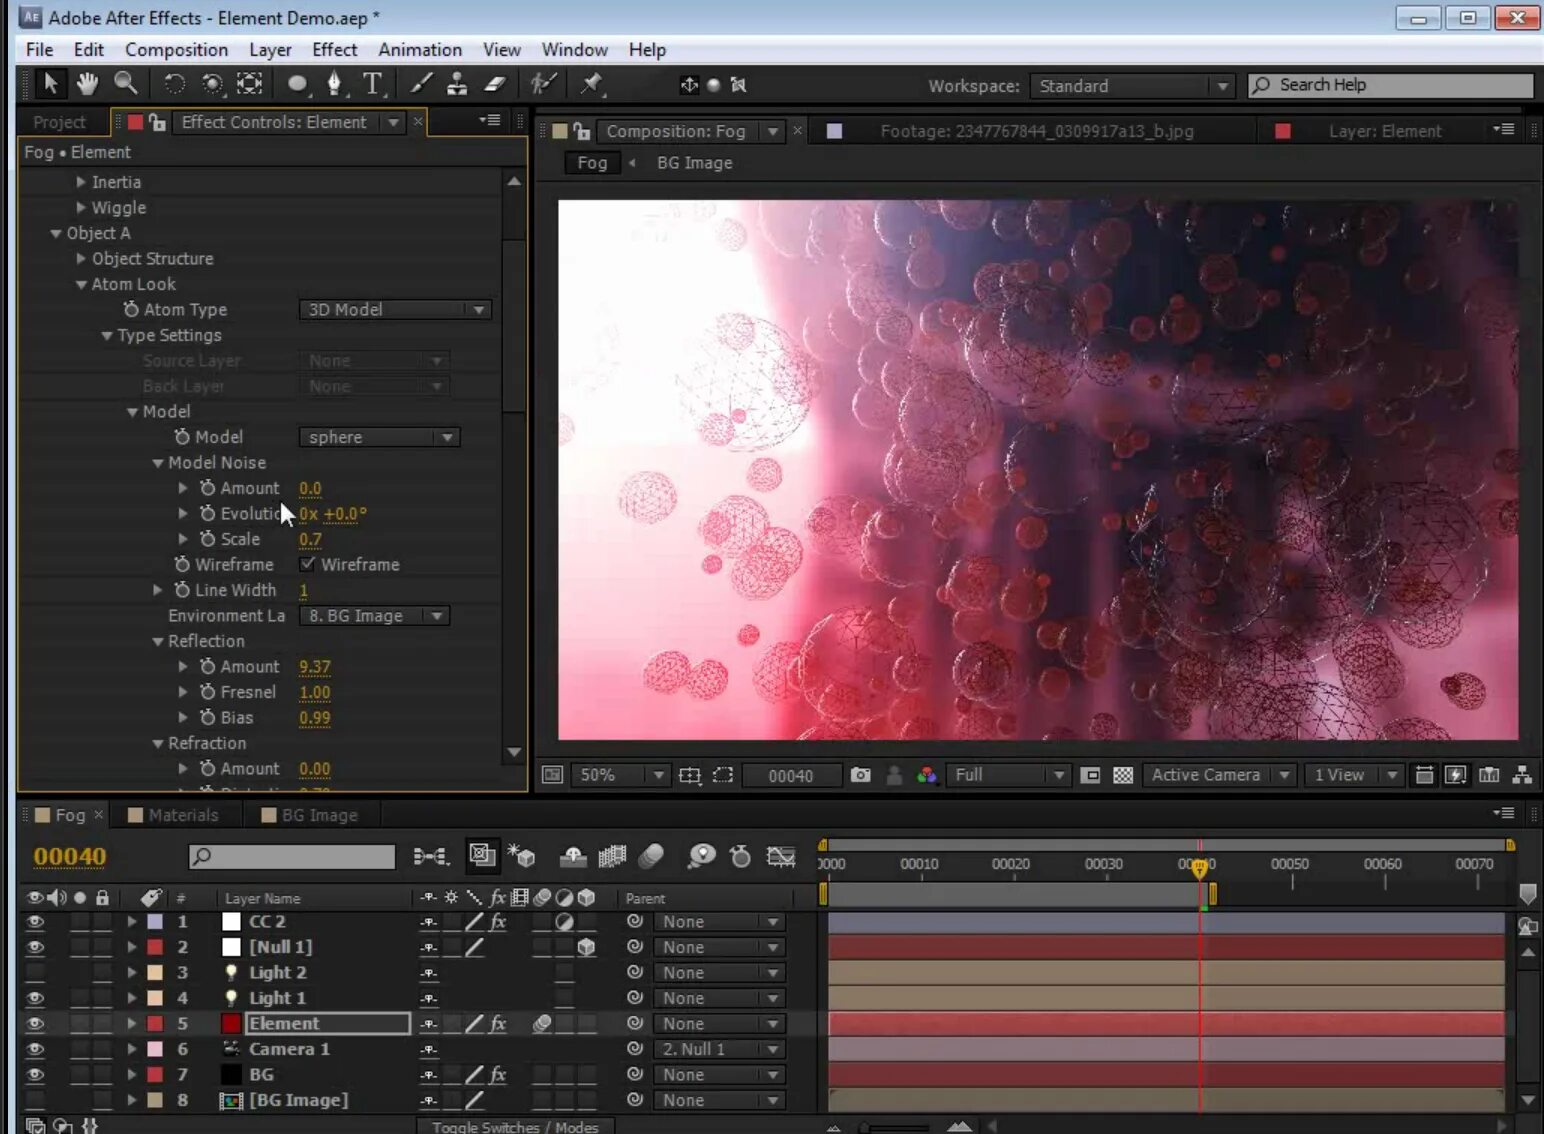This screenshot has width=1544, height=1134.
Task: Select the Rotation tool
Action: 174,84
